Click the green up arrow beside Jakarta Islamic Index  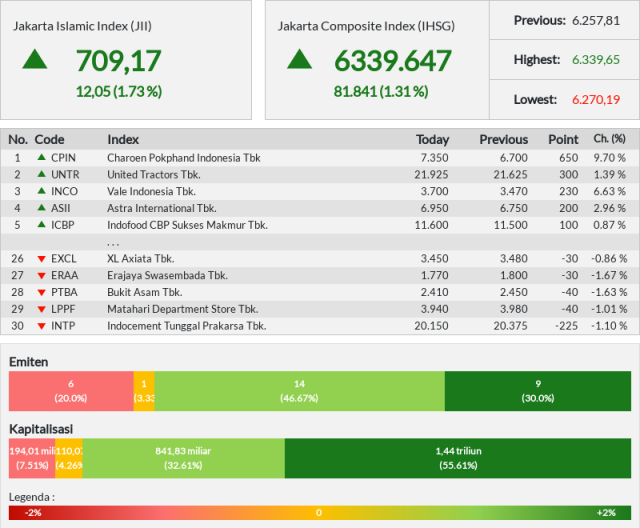[x=35, y=59]
